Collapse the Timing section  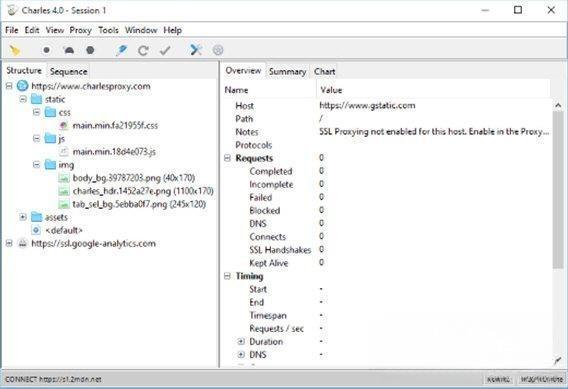[x=227, y=276]
